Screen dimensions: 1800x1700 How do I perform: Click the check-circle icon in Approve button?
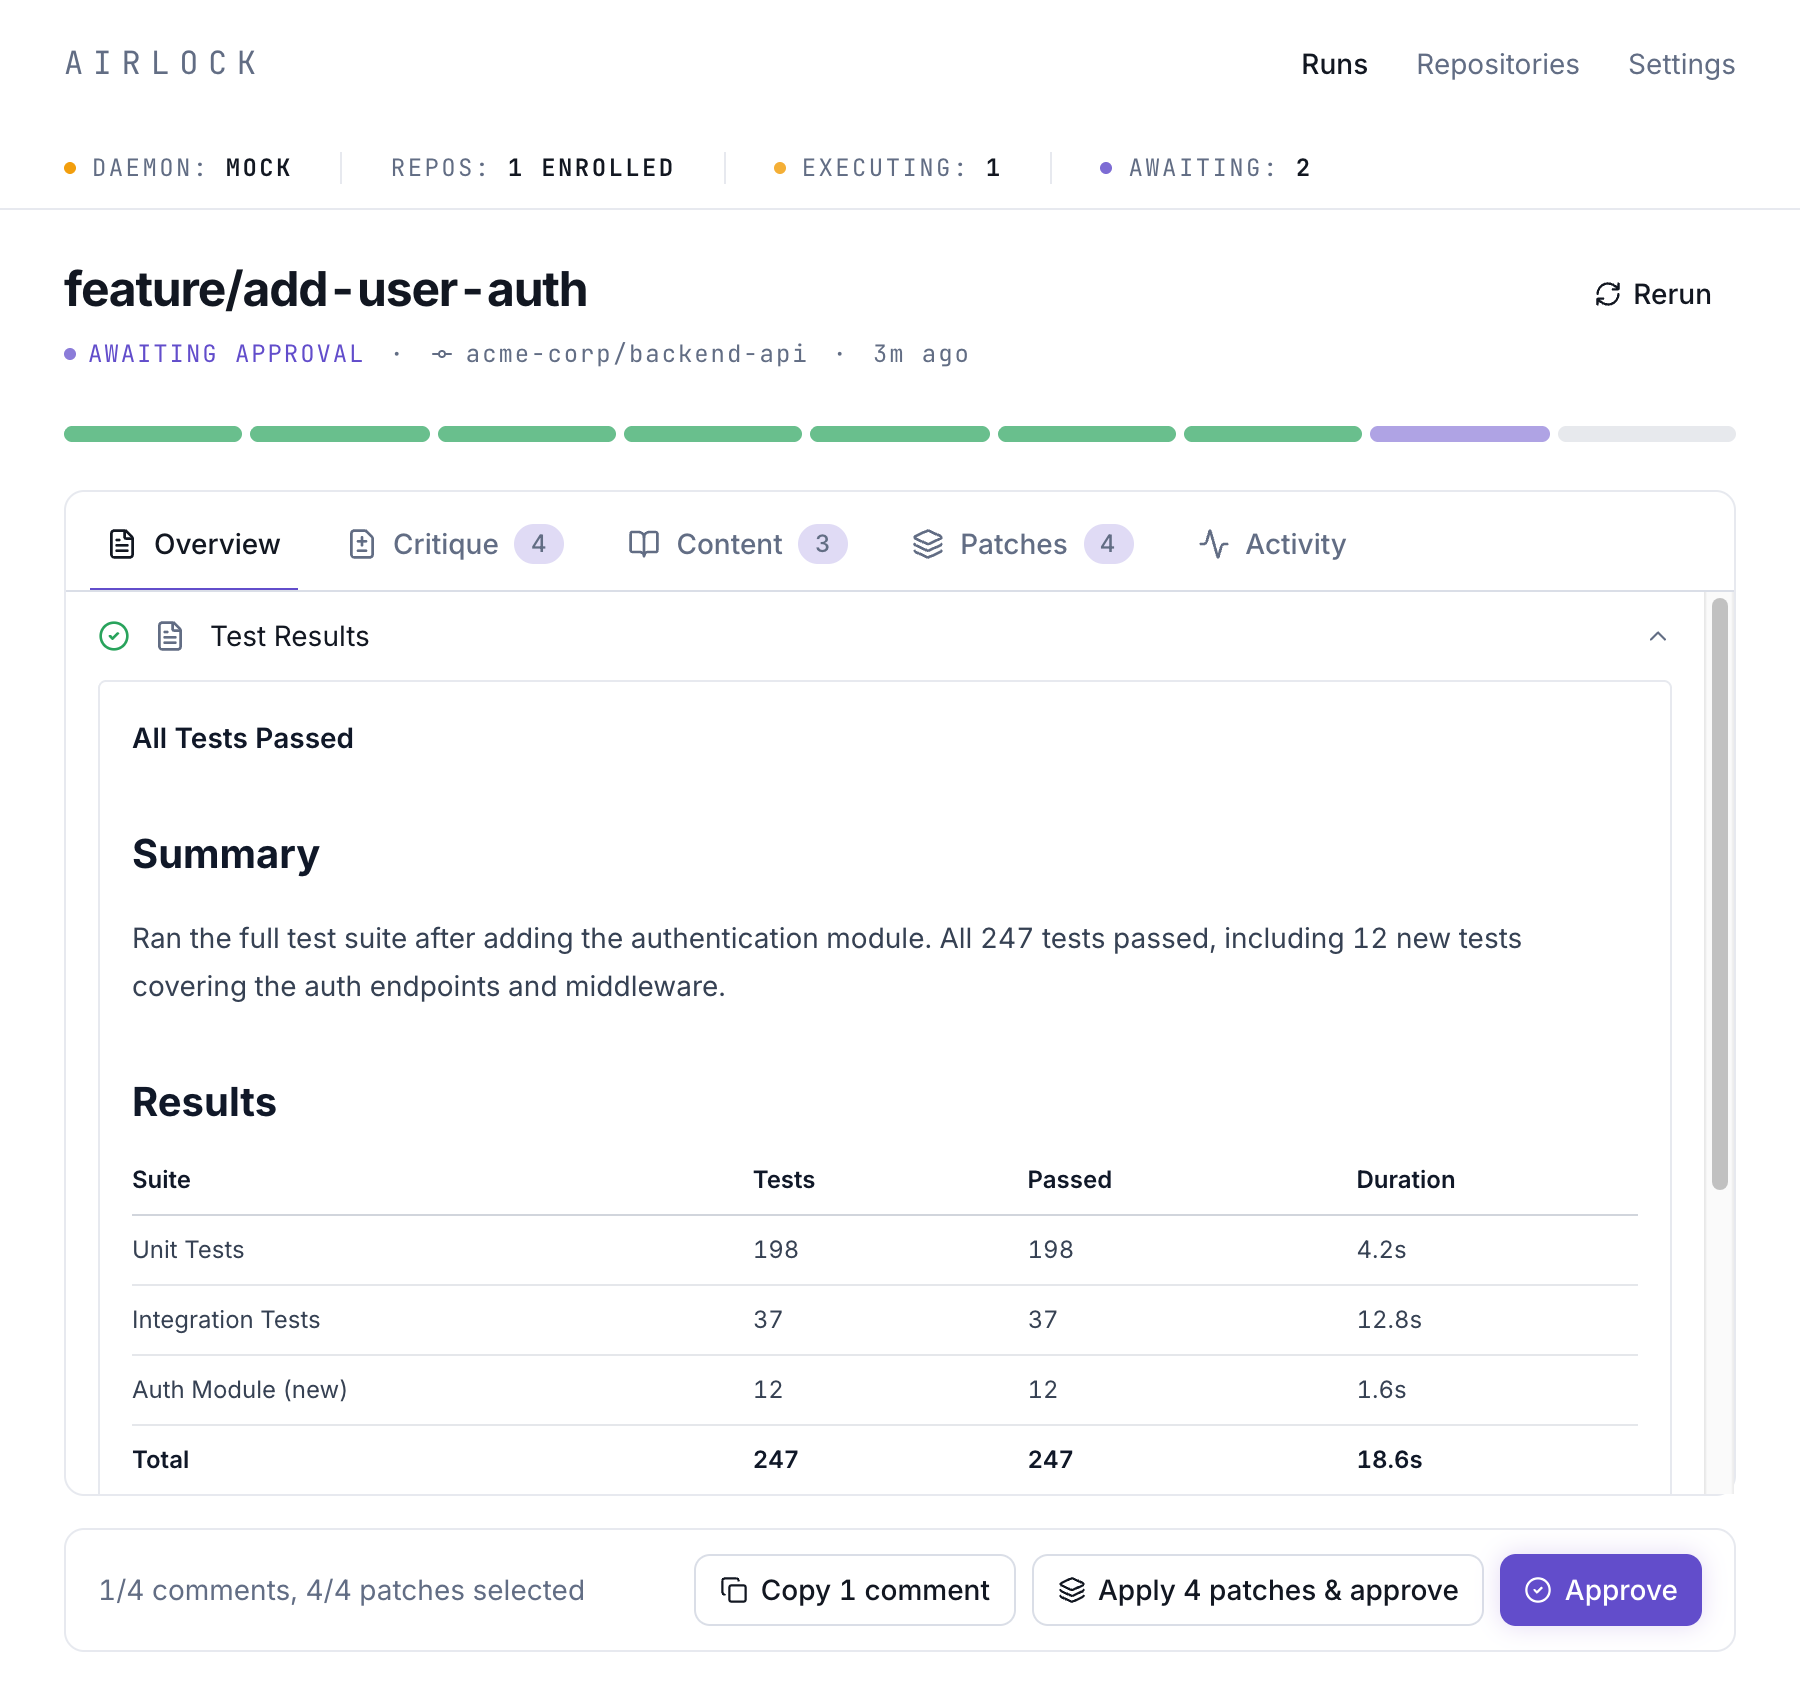click(x=1539, y=1589)
